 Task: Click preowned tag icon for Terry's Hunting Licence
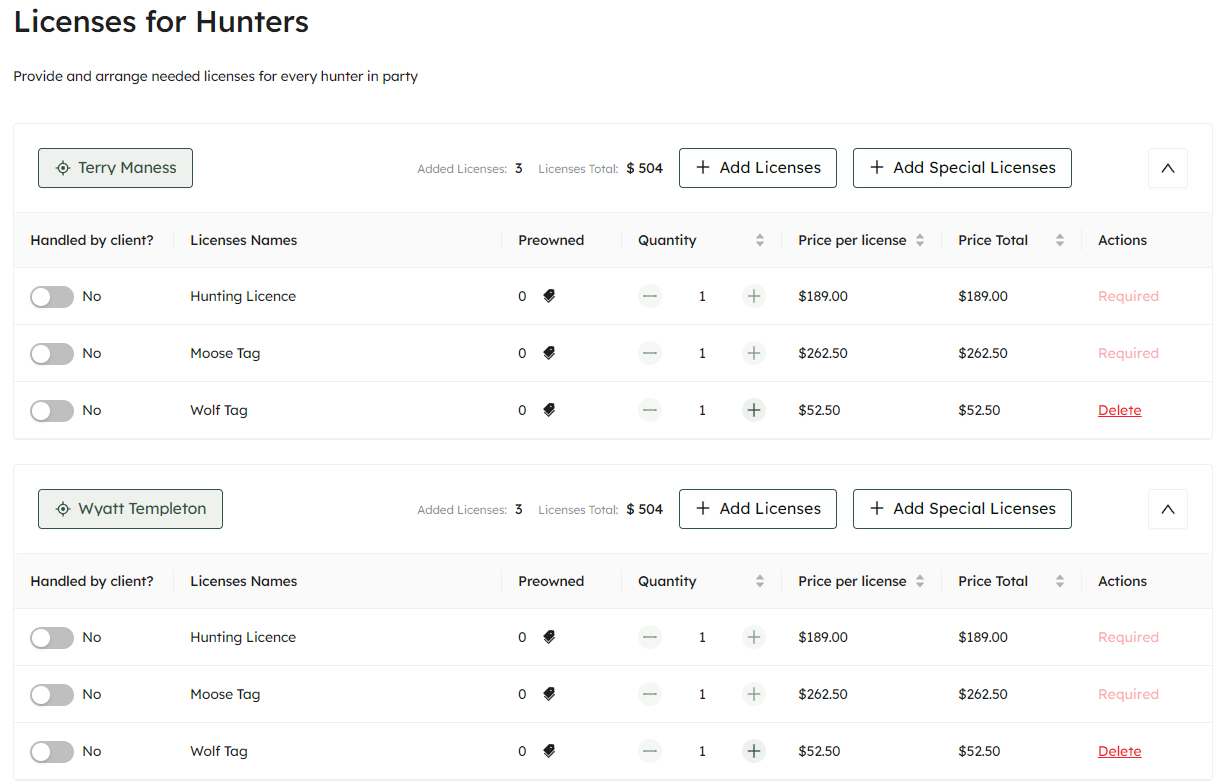coord(549,296)
